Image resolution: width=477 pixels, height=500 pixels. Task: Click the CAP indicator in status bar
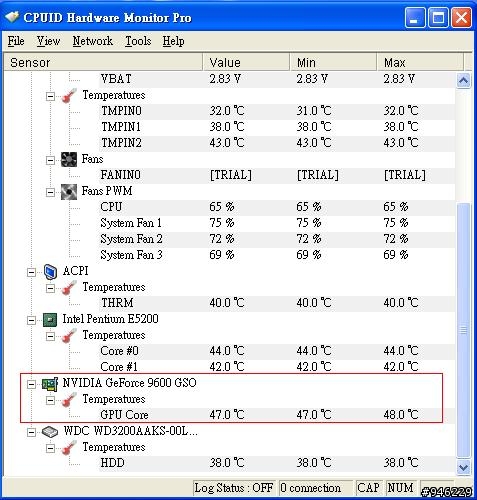(x=368, y=488)
